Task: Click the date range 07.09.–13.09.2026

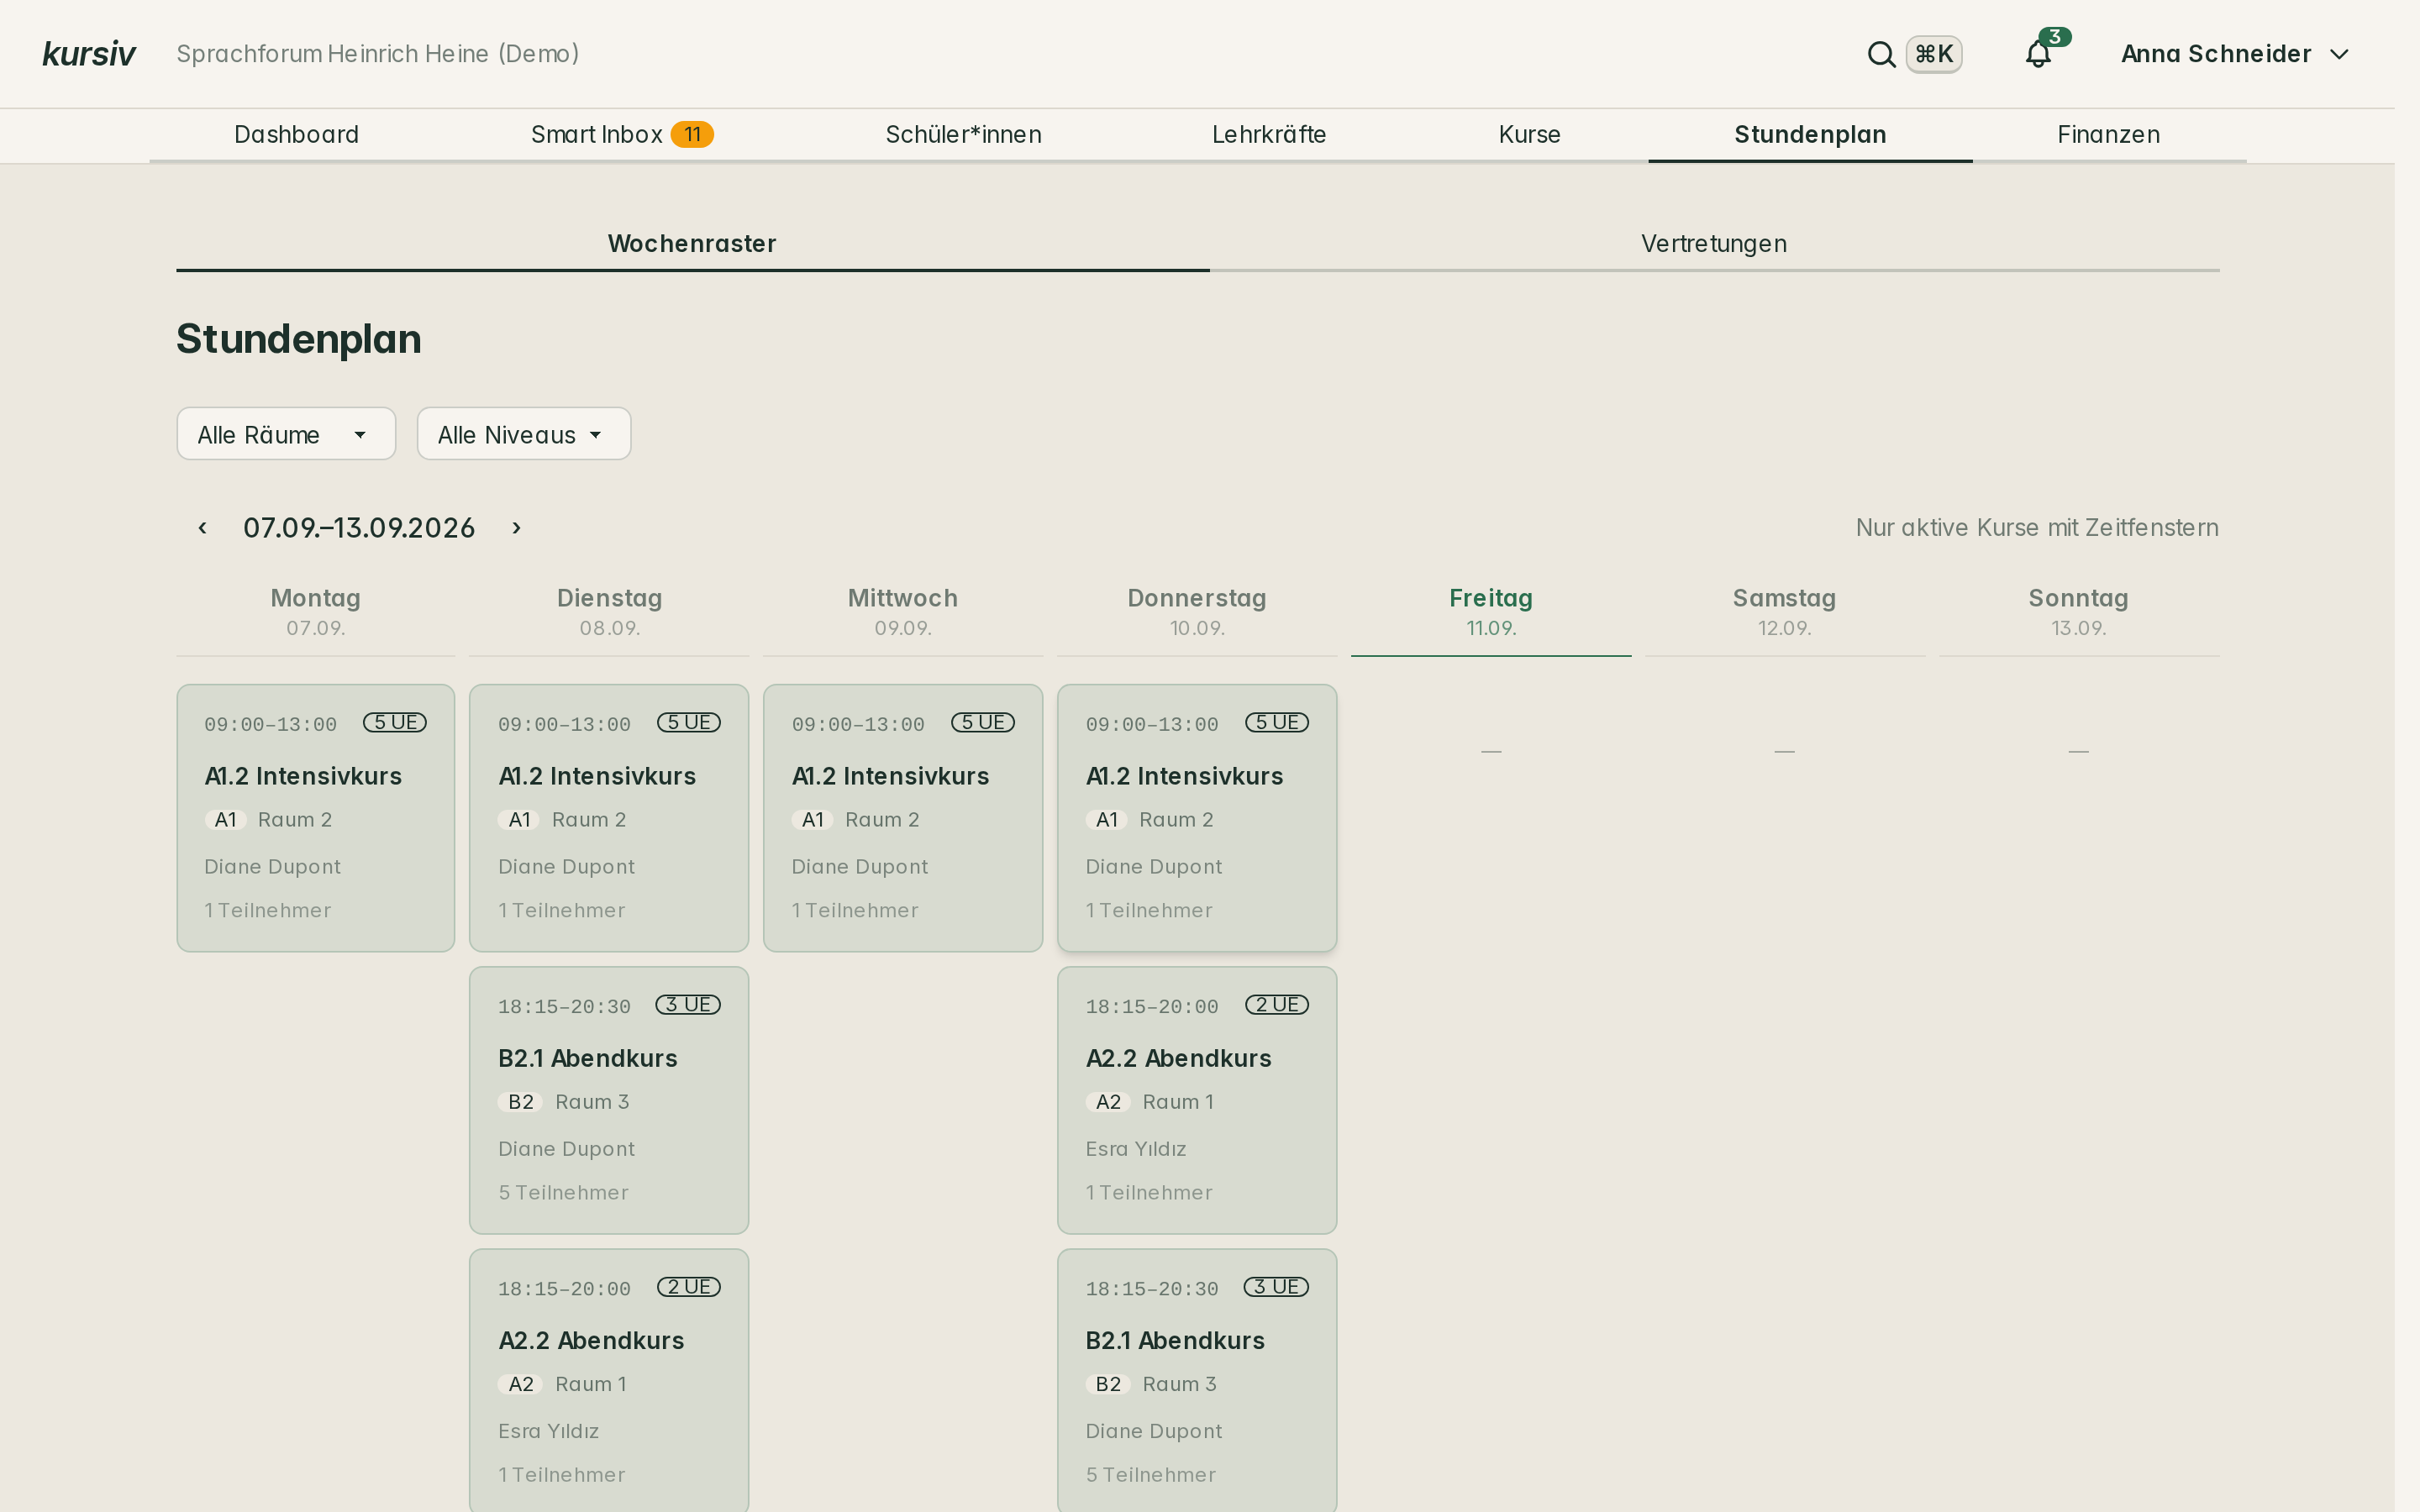Action: pyautogui.click(x=359, y=527)
